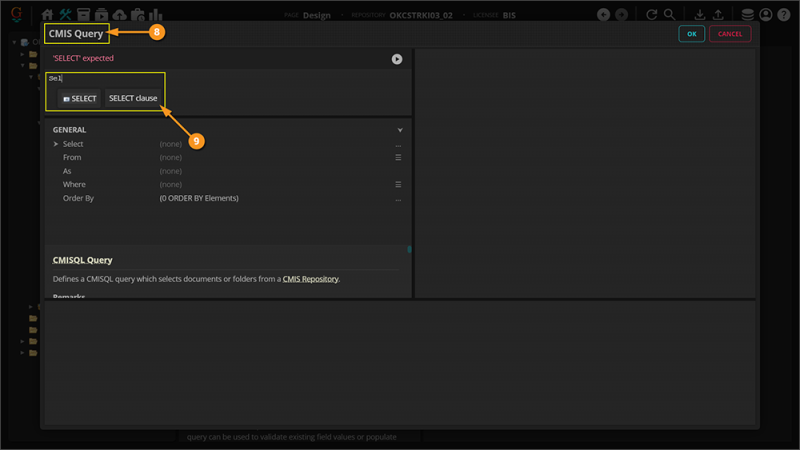This screenshot has width=800, height=450.
Task: Click the BIS licensee label
Action: (509, 15)
